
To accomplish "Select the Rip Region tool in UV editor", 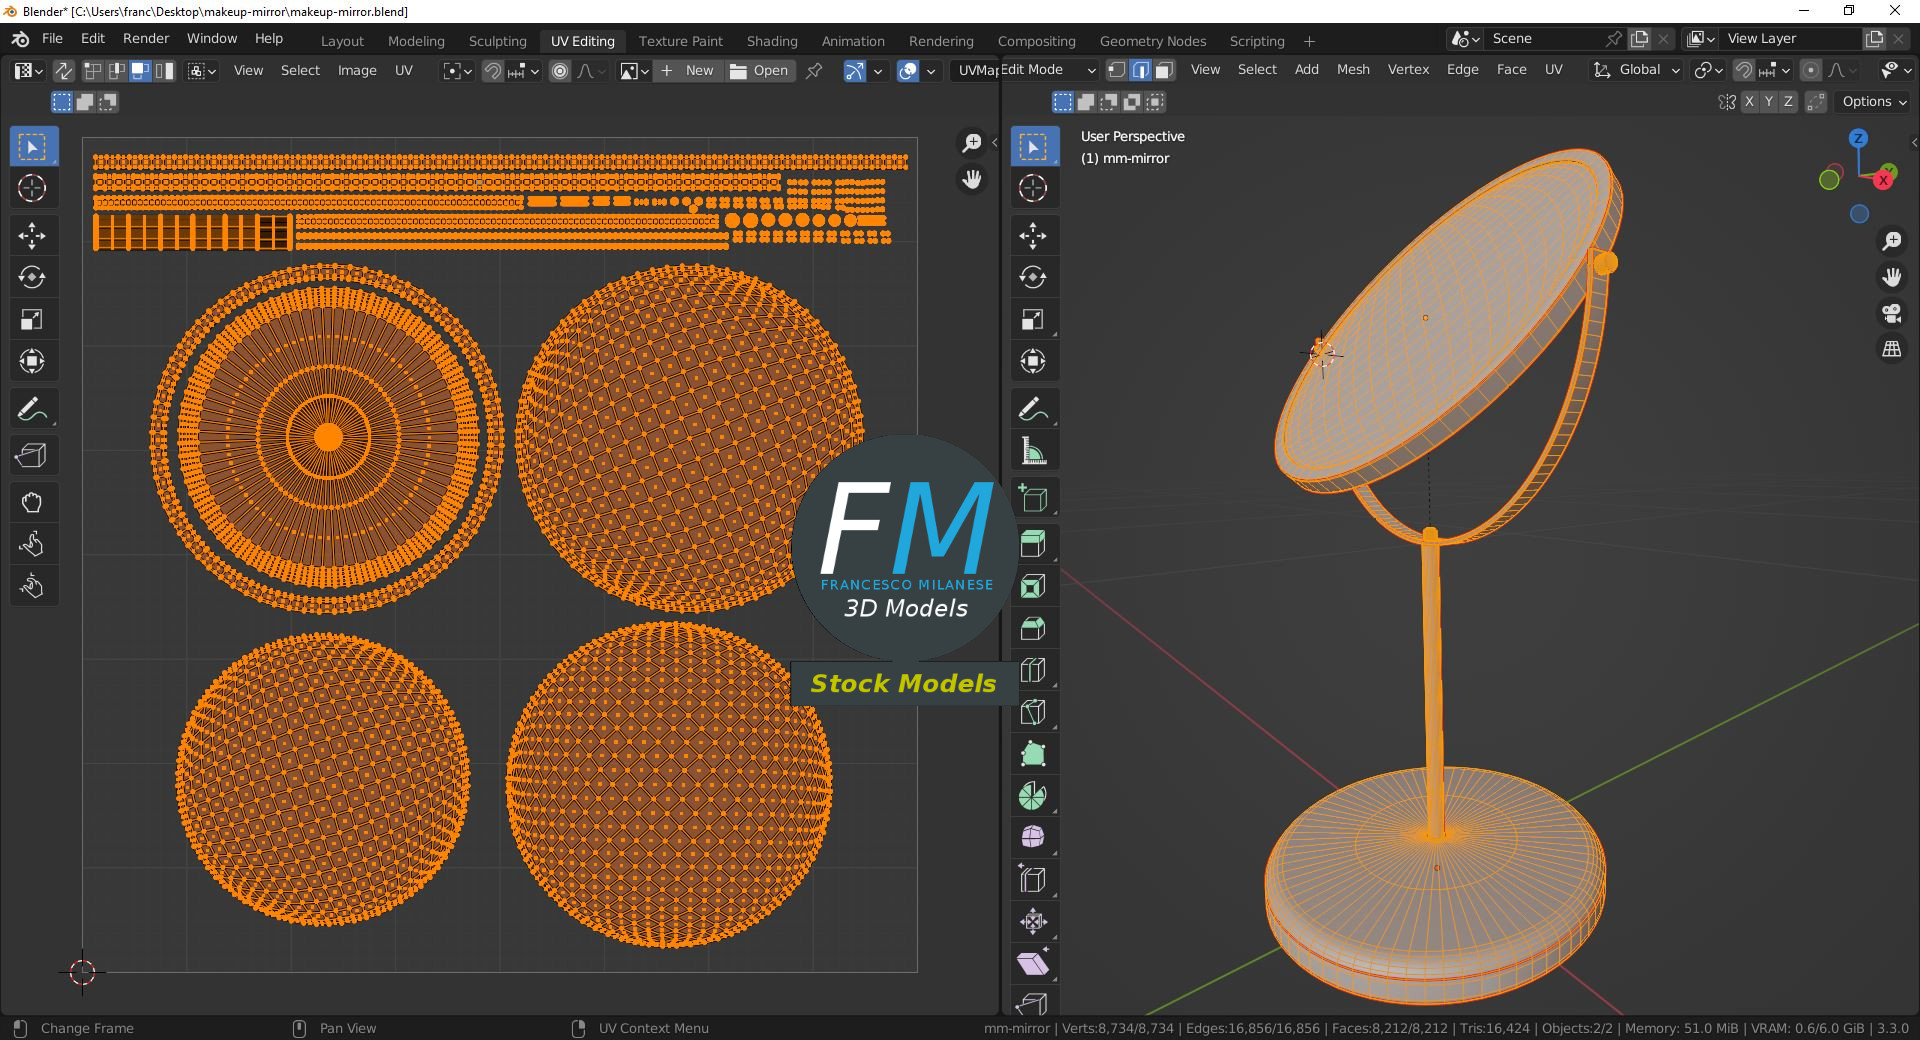I will [x=31, y=456].
